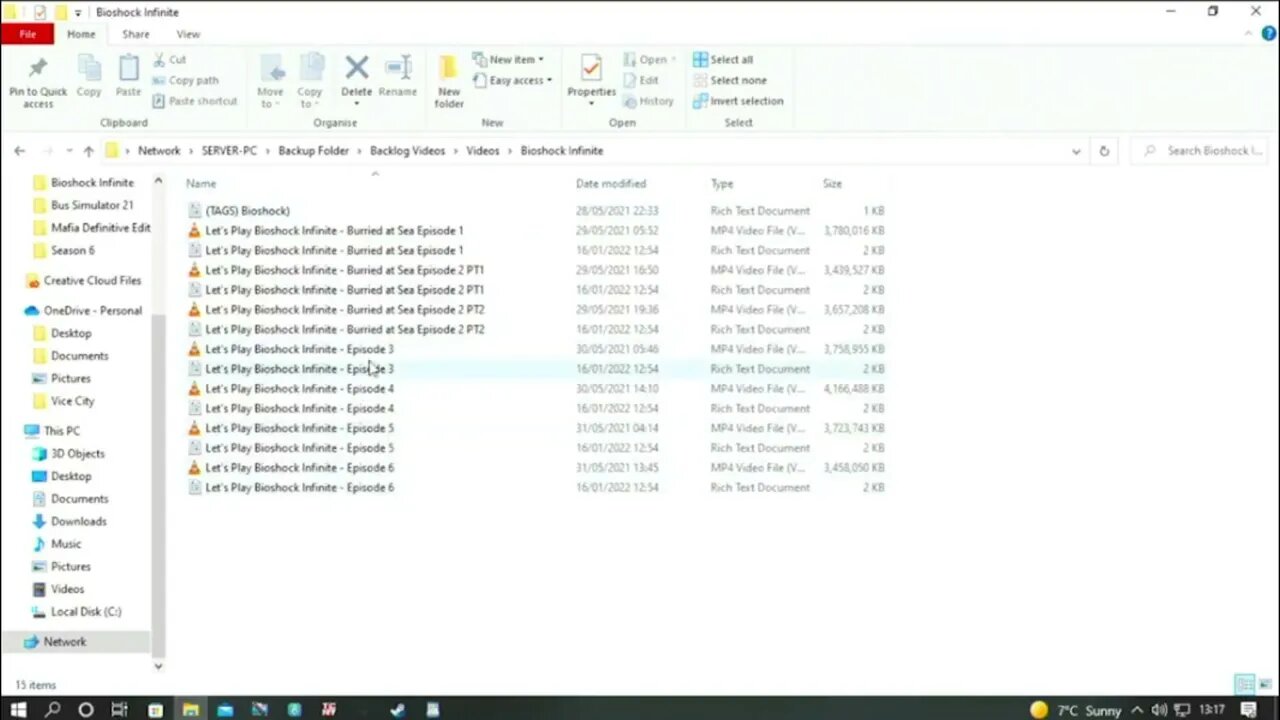
Task: Click Paste shortcut command
Action: (x=195, y=101)
